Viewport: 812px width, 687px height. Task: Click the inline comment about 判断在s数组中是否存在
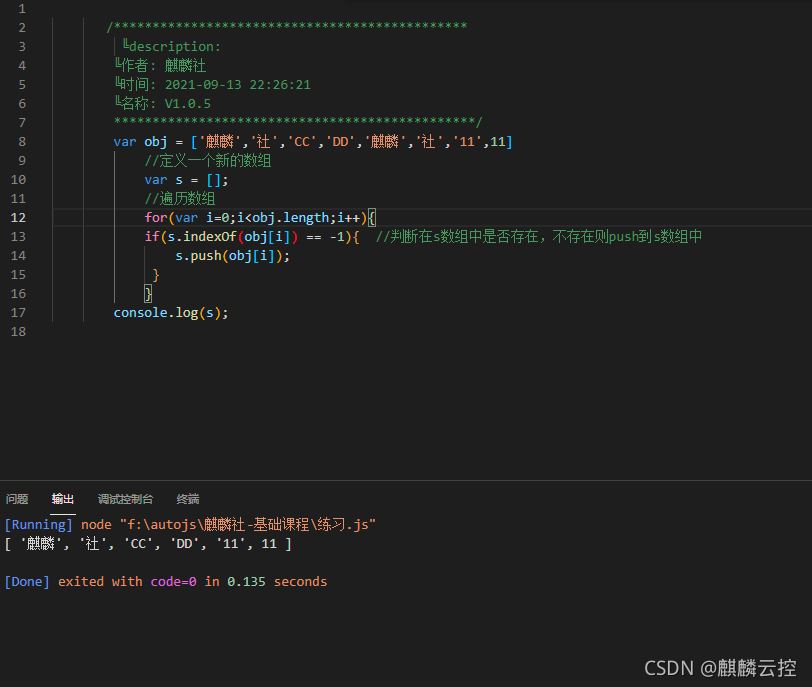pyautogui.click(x=539, y=237)
